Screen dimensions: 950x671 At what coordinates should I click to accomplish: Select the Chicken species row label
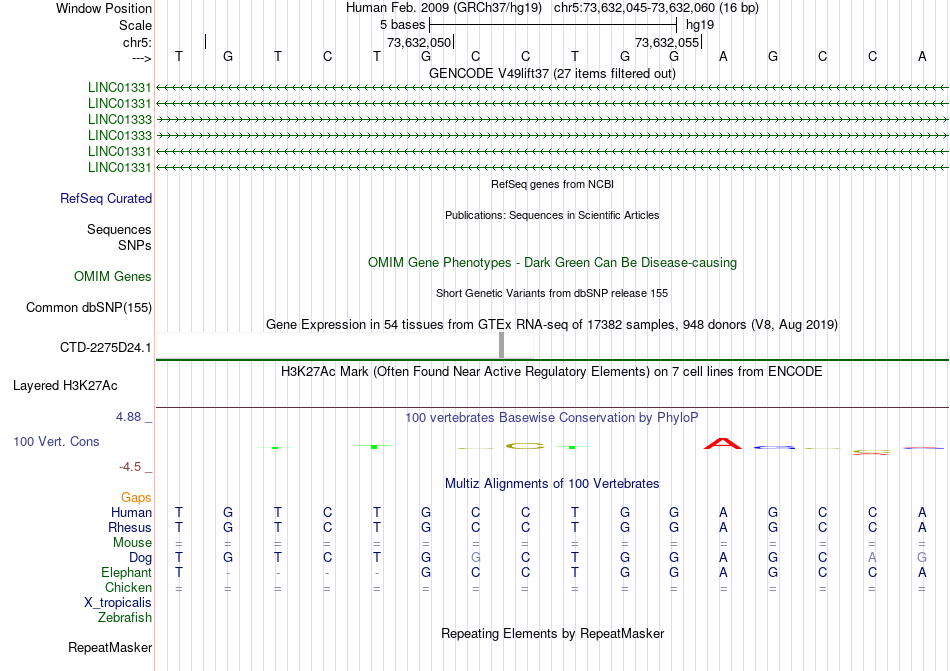coord(128,587)
